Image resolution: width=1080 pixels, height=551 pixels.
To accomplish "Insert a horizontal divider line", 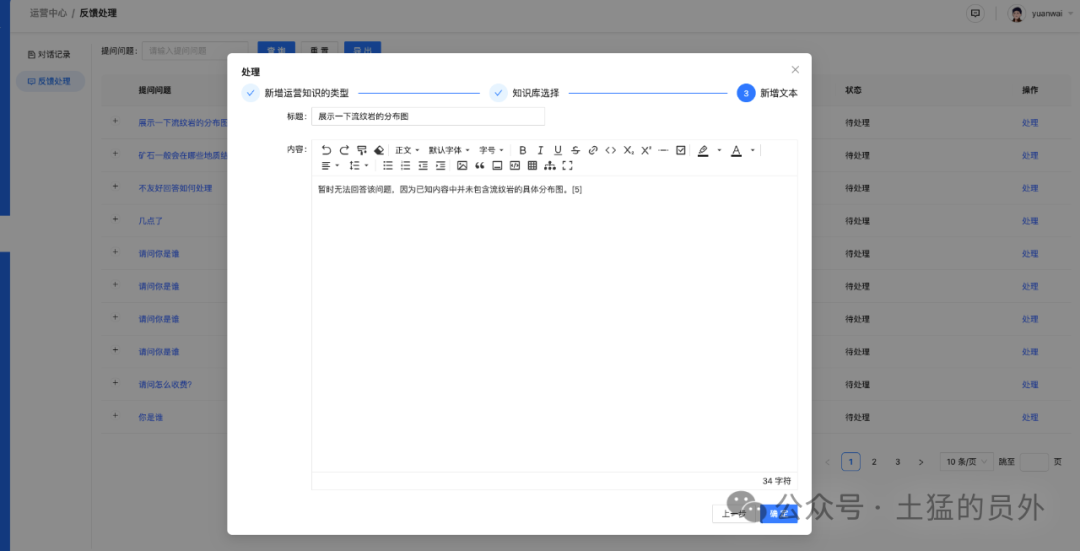I will (x=663, y=150).
